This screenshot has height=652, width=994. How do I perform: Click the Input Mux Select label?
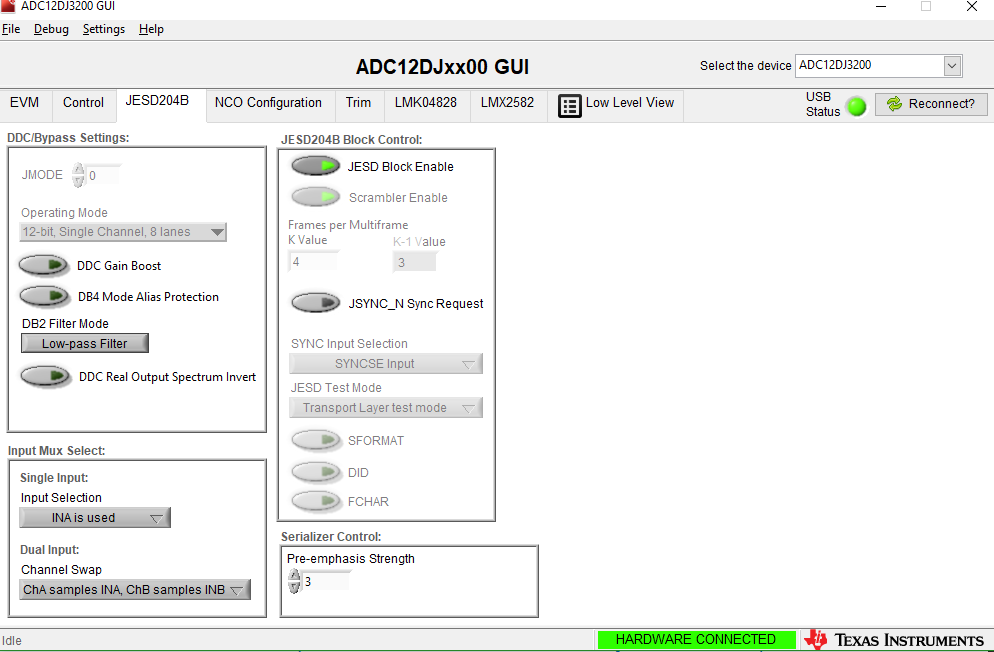56,451
